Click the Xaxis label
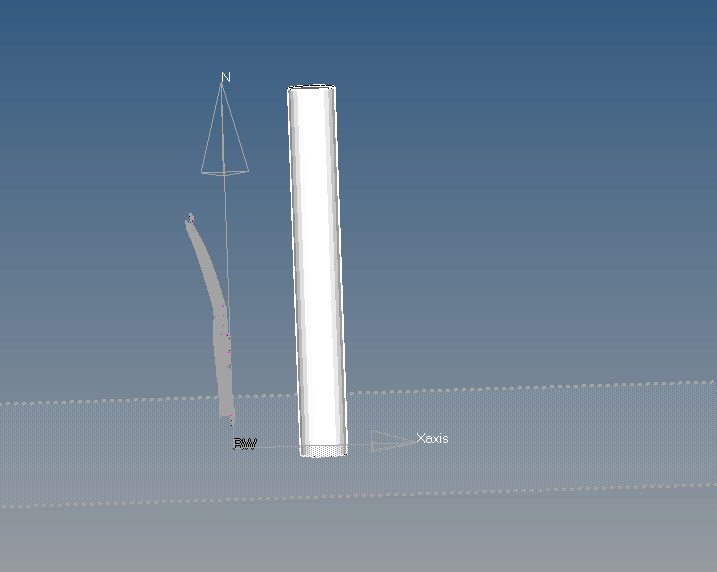Screen dimensions: 717x572 pyautogui.click(x=432, y=438)
